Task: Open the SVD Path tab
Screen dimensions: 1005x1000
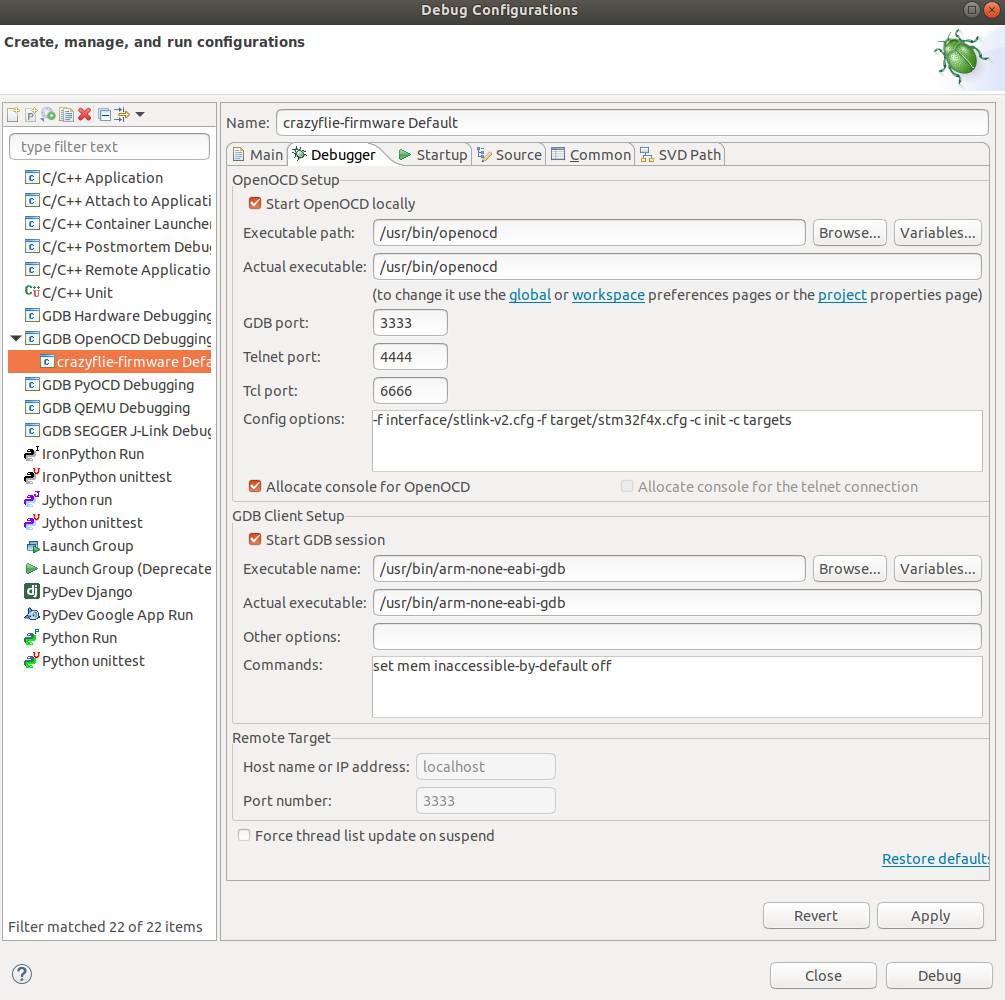Action: point(680,154)
